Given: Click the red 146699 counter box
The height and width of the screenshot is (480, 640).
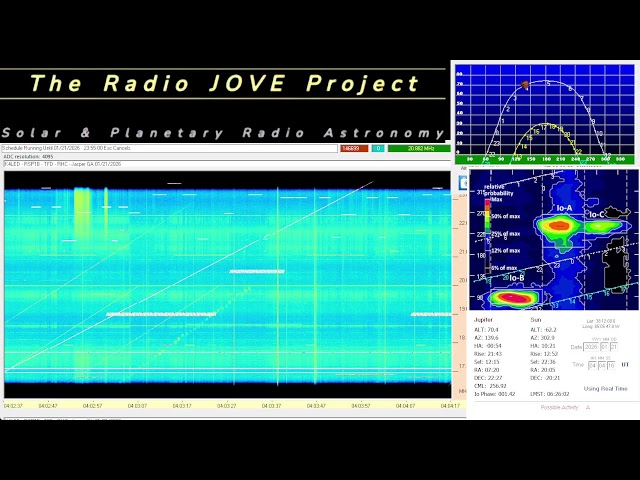Looking at the screenshot, I should [x=354, y=148].
